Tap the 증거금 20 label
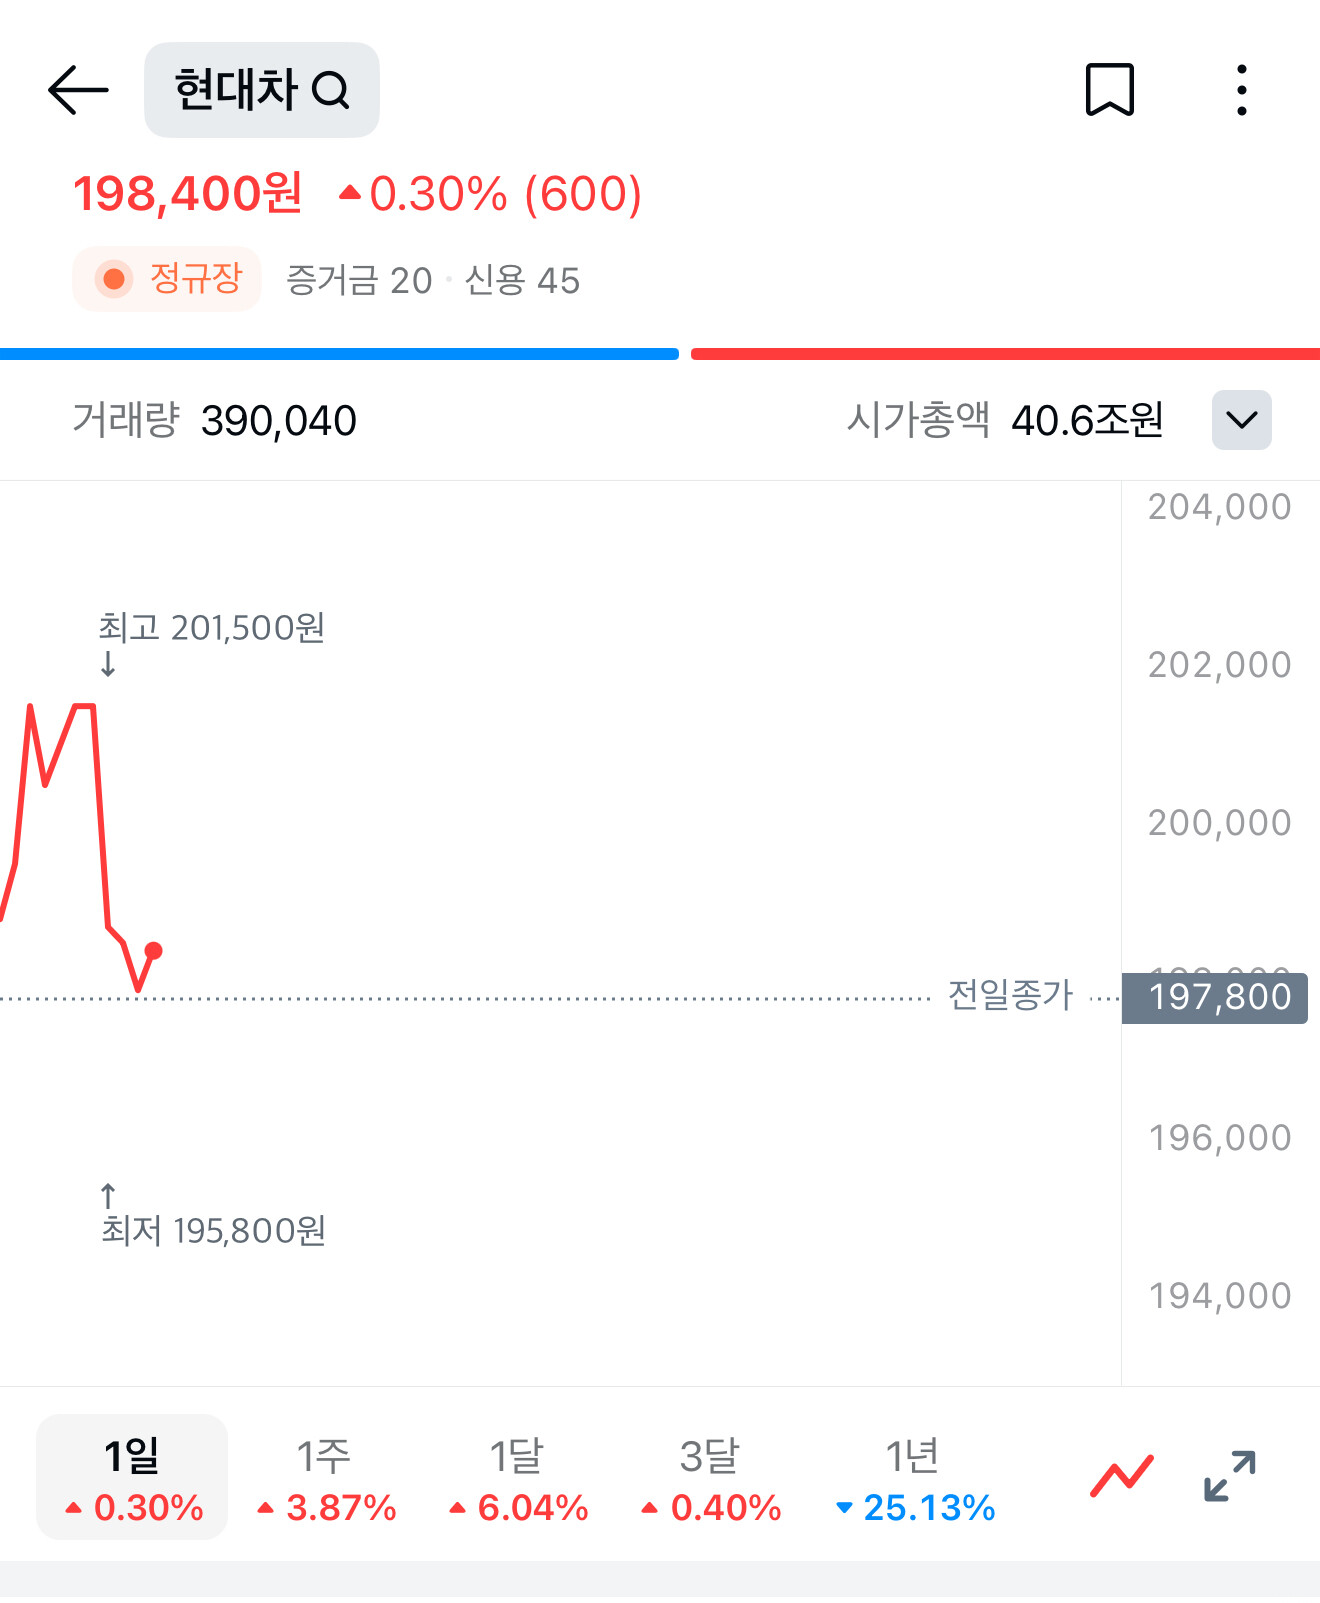 (359, 281)
